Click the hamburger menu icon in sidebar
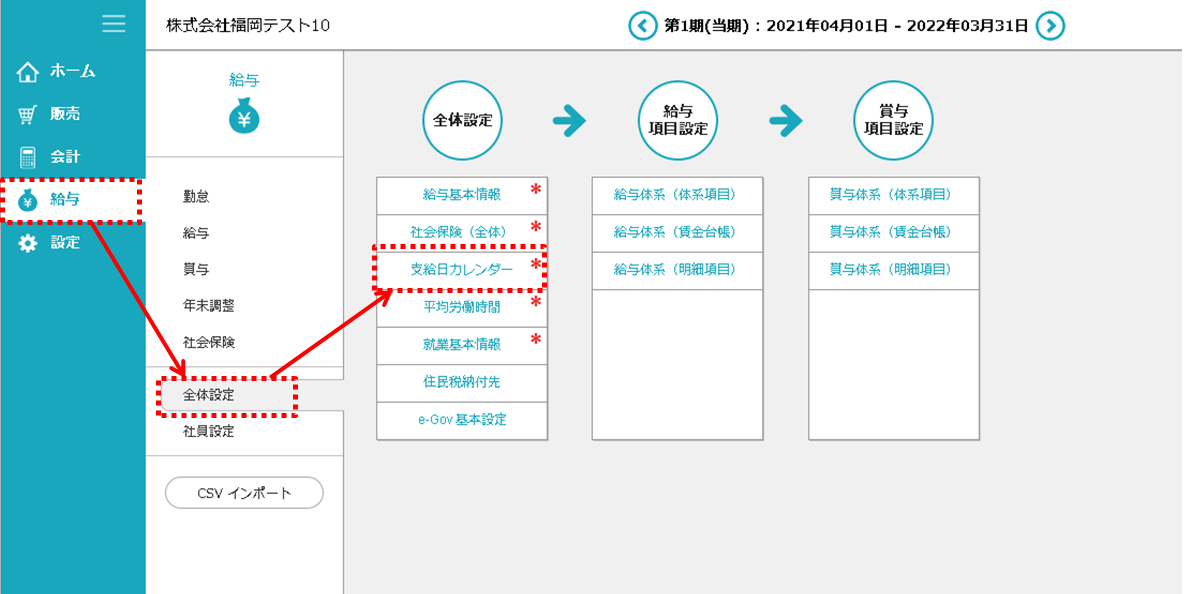Image resolution: width=1188 pixels, height=594 pixels. coord(114,24)
